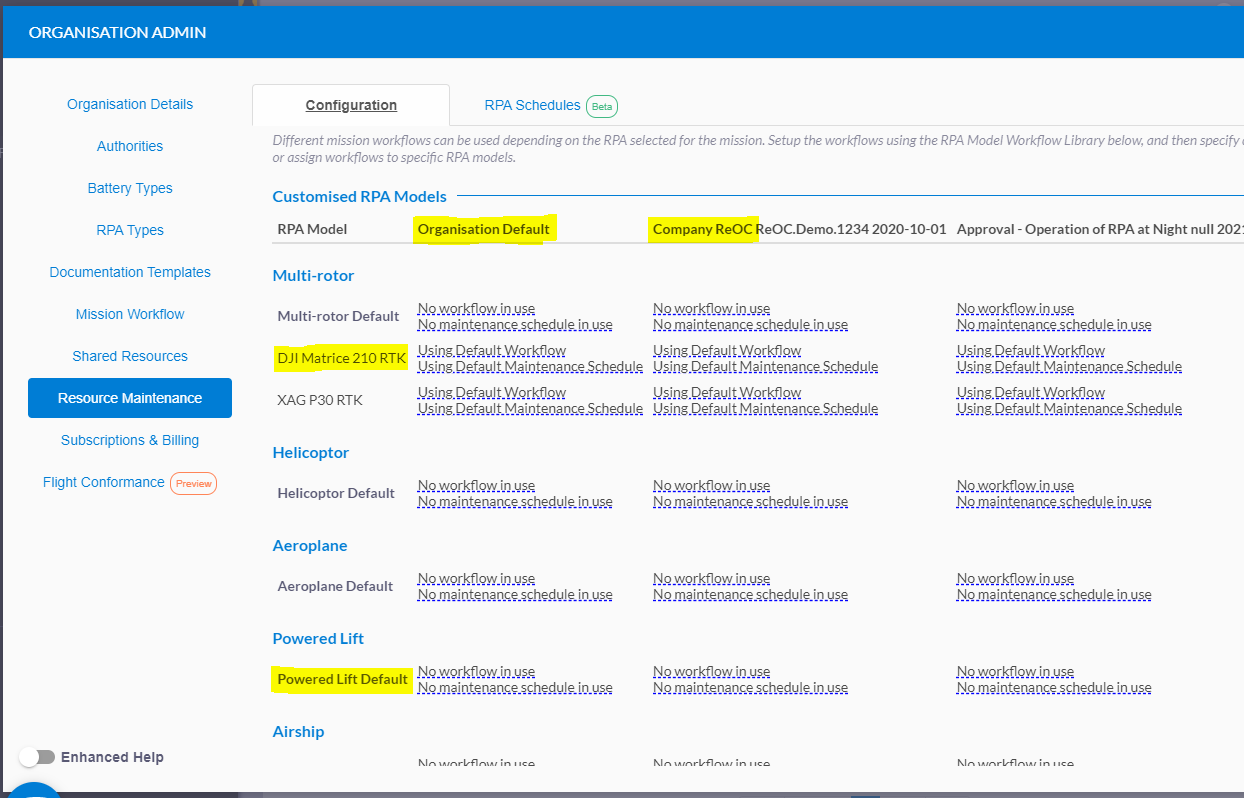This screenshot has width=1244, height=798.
Task: Open DJI Matrice 210 RTK maintenance schedule under Organisation Default
Action: pyautogui.click(x=530, y=366)
